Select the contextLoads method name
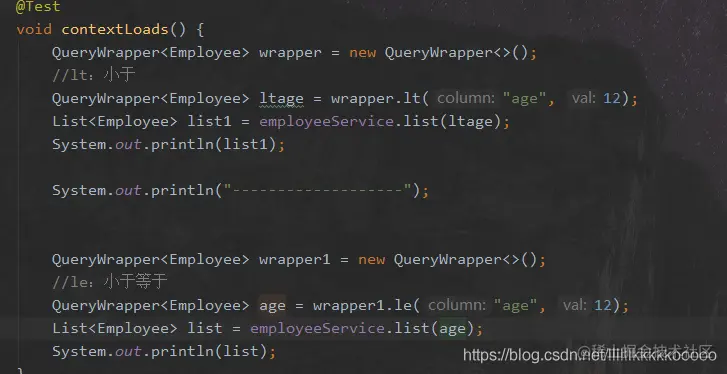The height and width of the screenshot is (374, 727). (115, 30)
